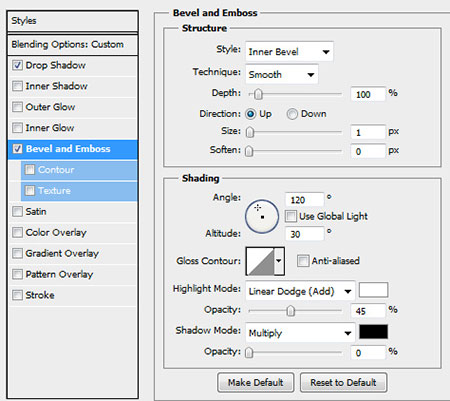
Task: Click the Size value field
Action: point(368,132)
